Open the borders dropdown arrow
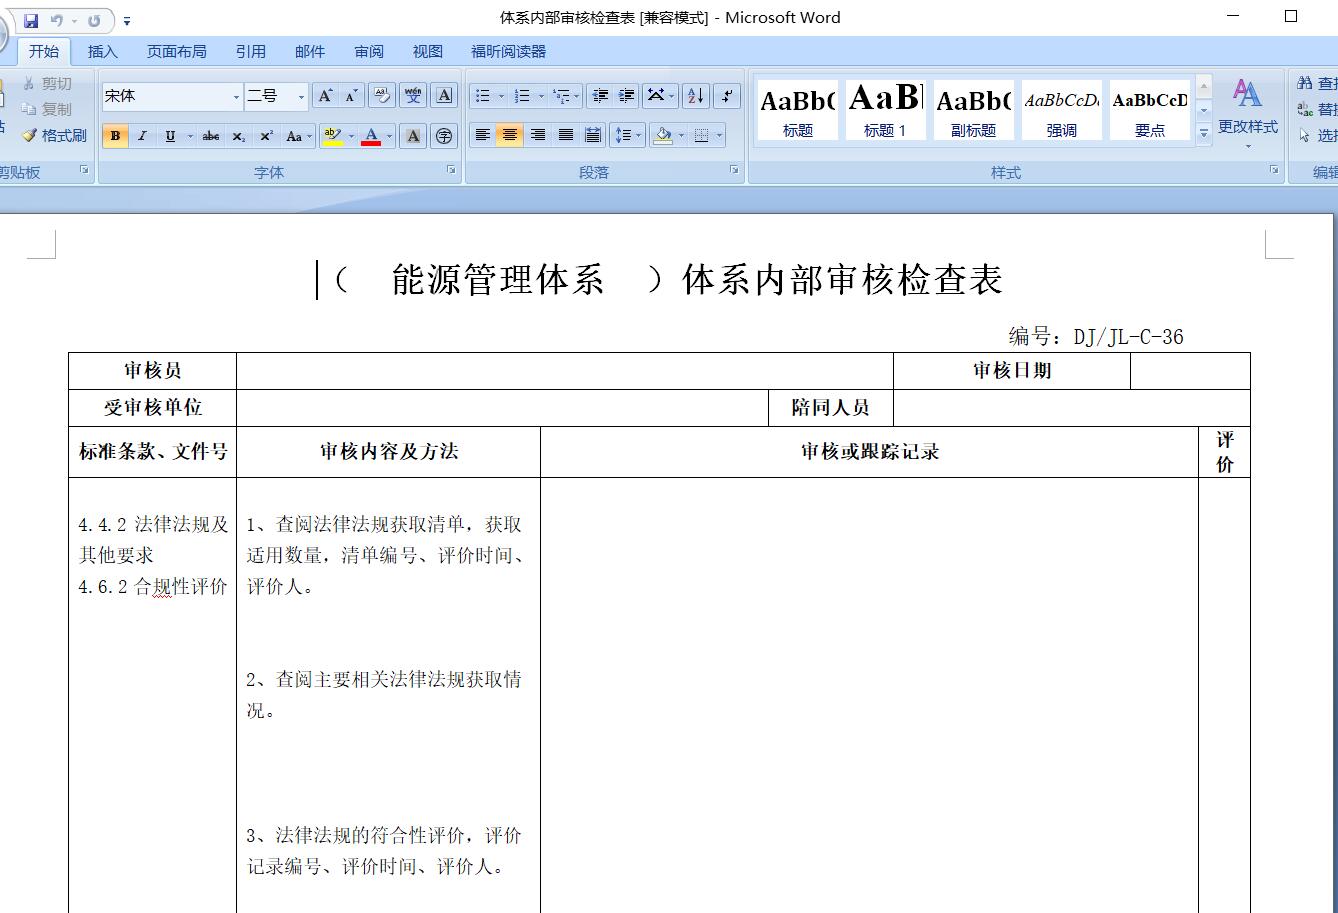The image size is (1338, 913). (719, 136)
